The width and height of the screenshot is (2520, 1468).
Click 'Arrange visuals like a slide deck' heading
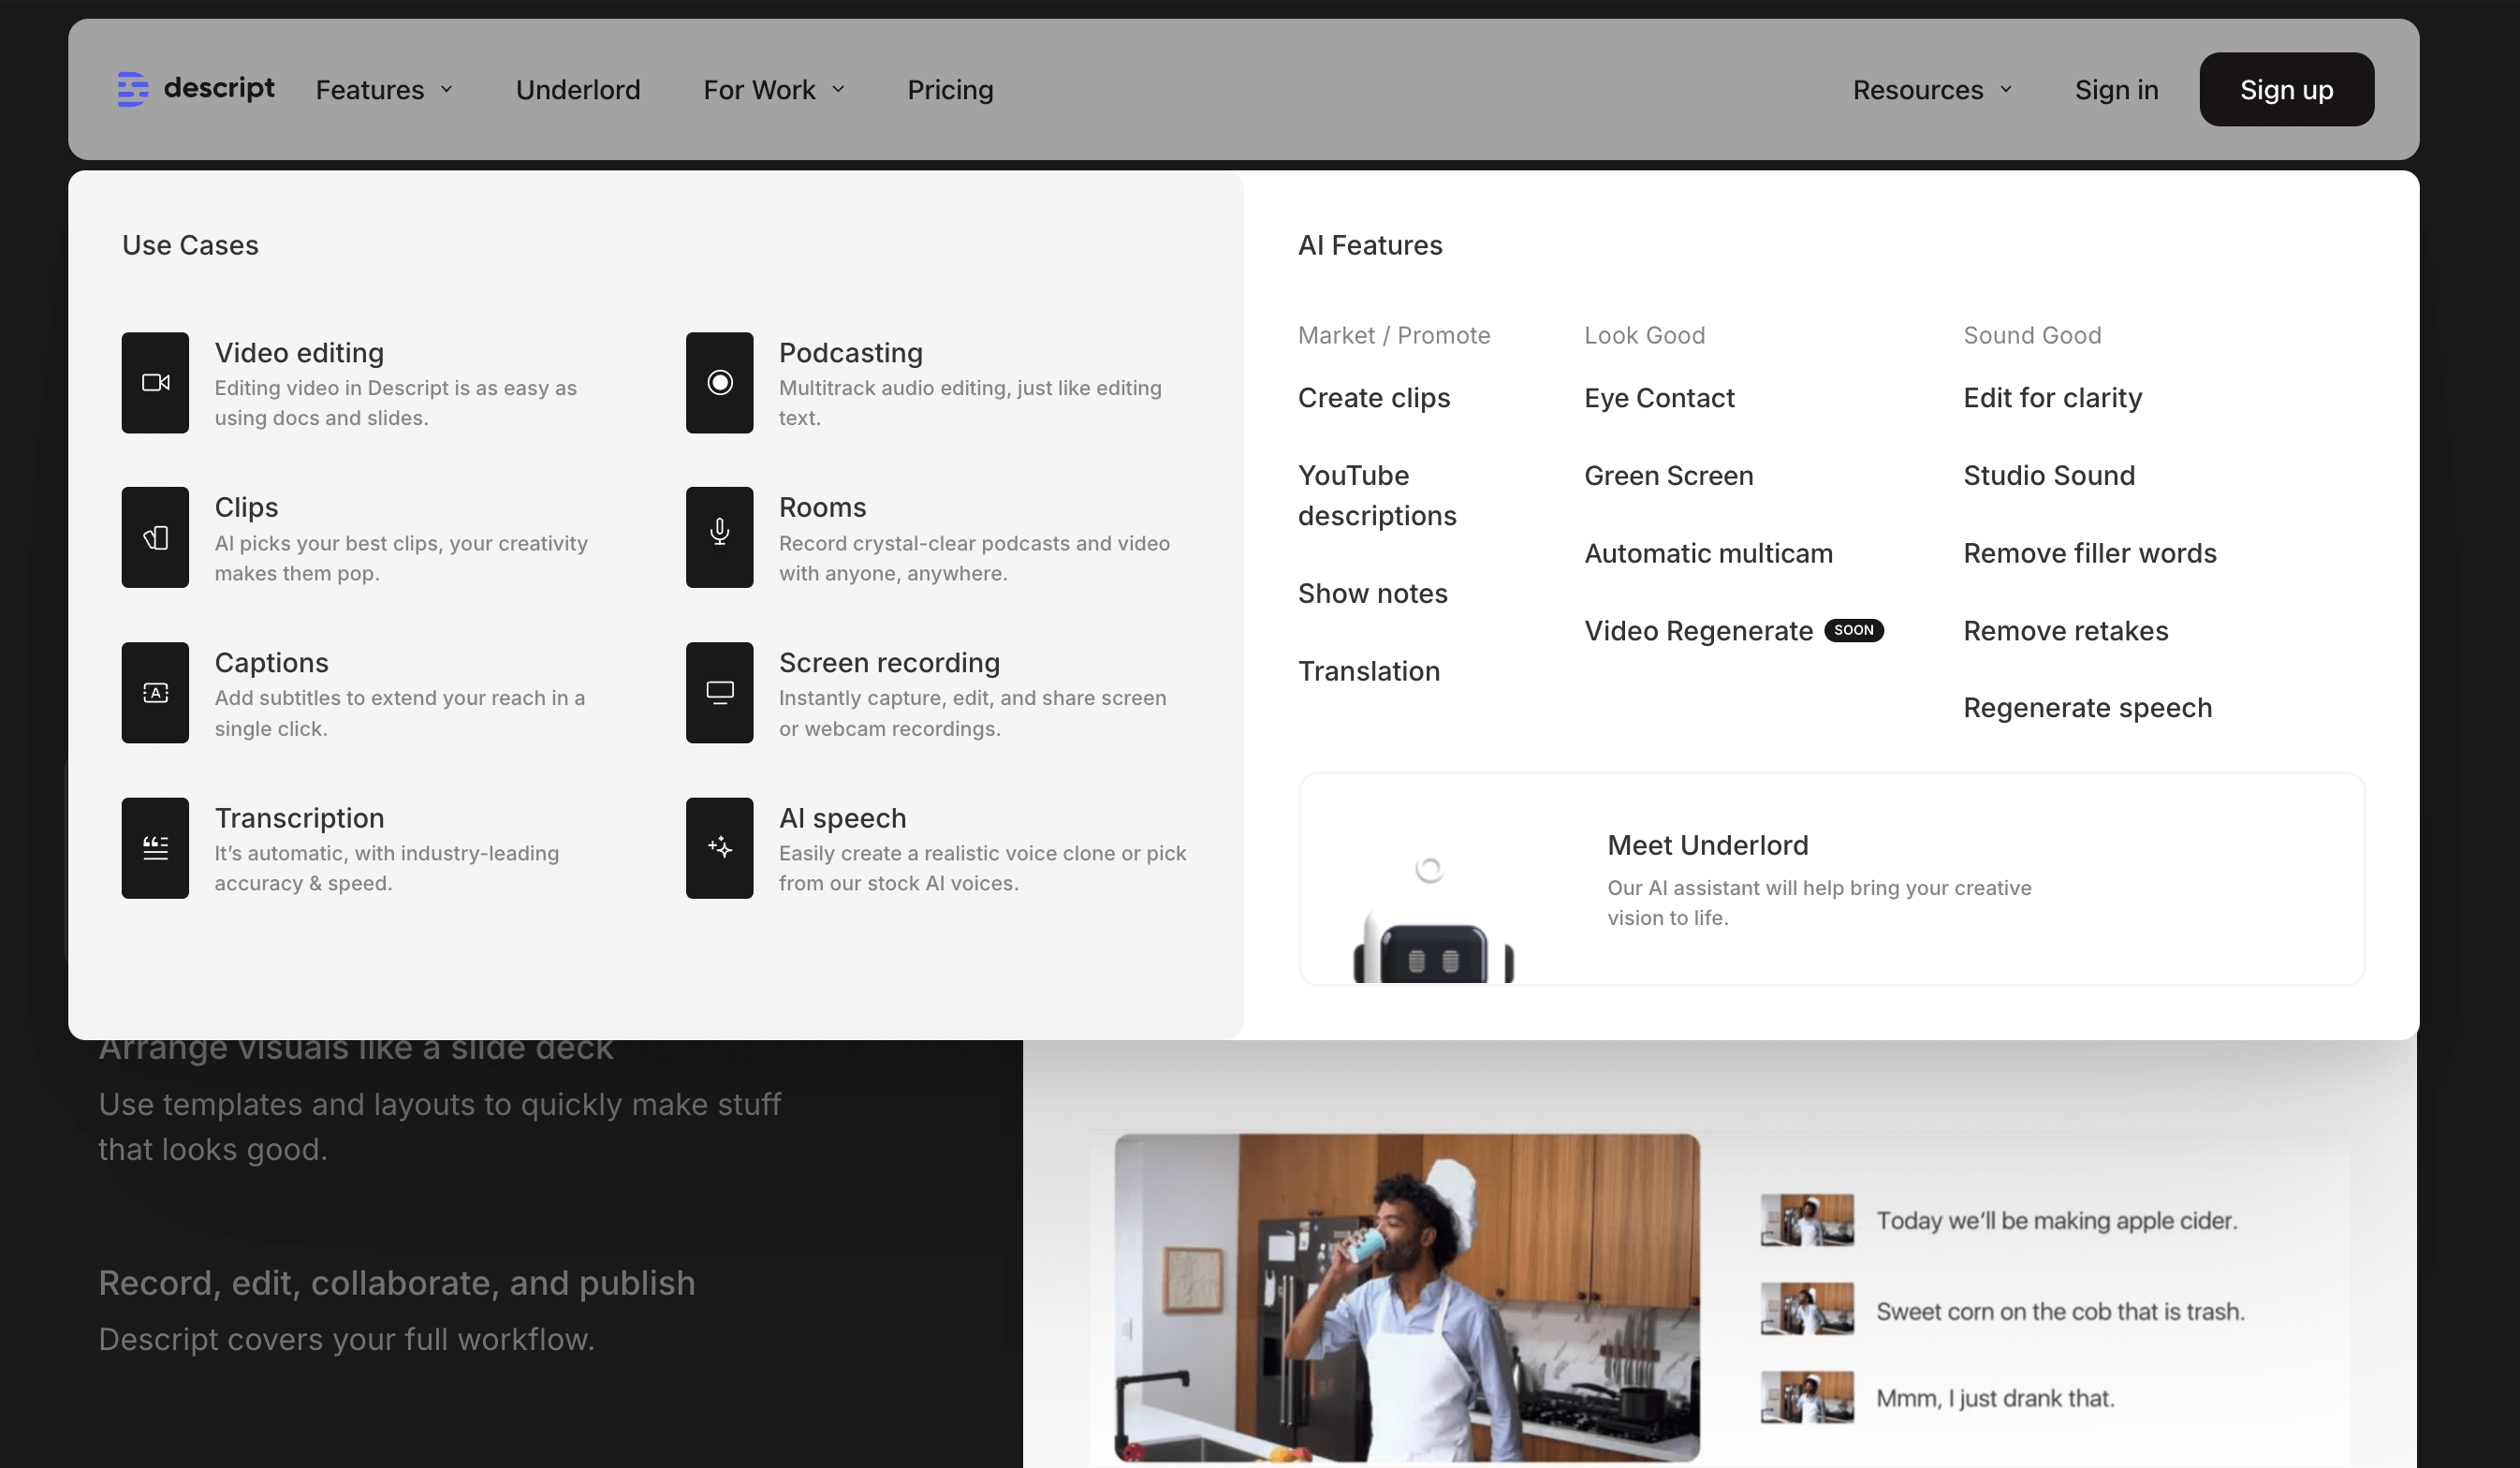click(355, 1050)
